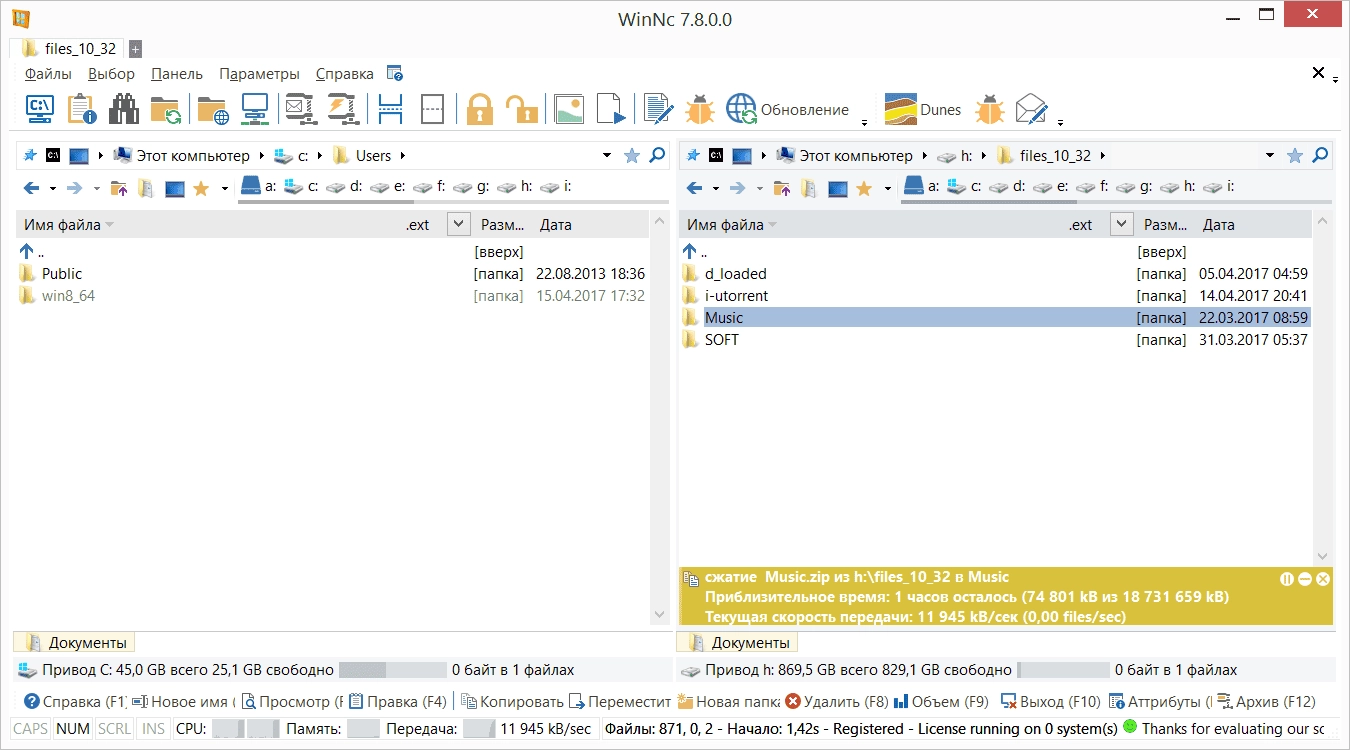This screenshot has height=750, width=1350.
Task: Click the document play icon
Action: (611, 109)
